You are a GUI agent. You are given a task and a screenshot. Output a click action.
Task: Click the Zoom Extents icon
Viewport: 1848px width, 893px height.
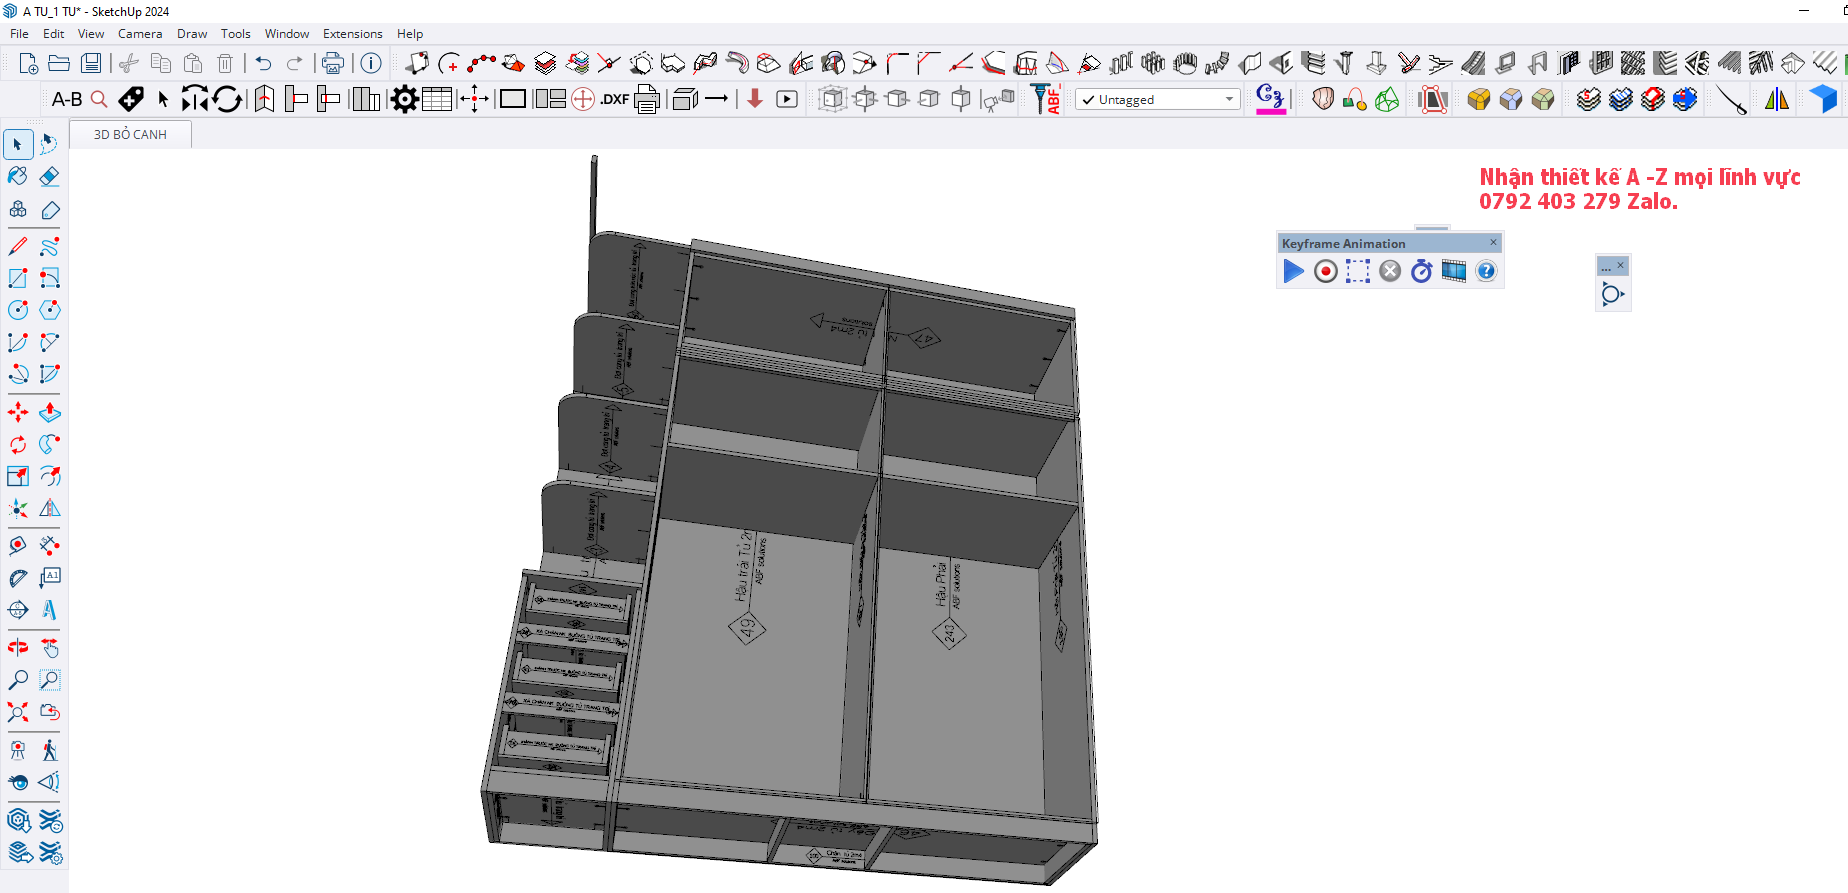(x=18, y=712)
